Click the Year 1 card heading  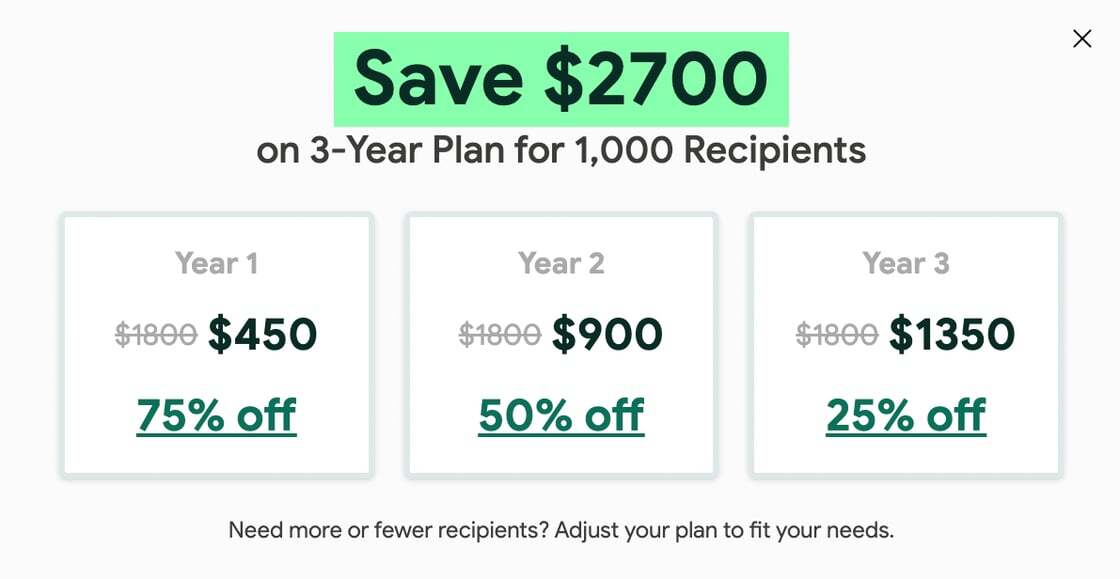[x=216, y=263]
